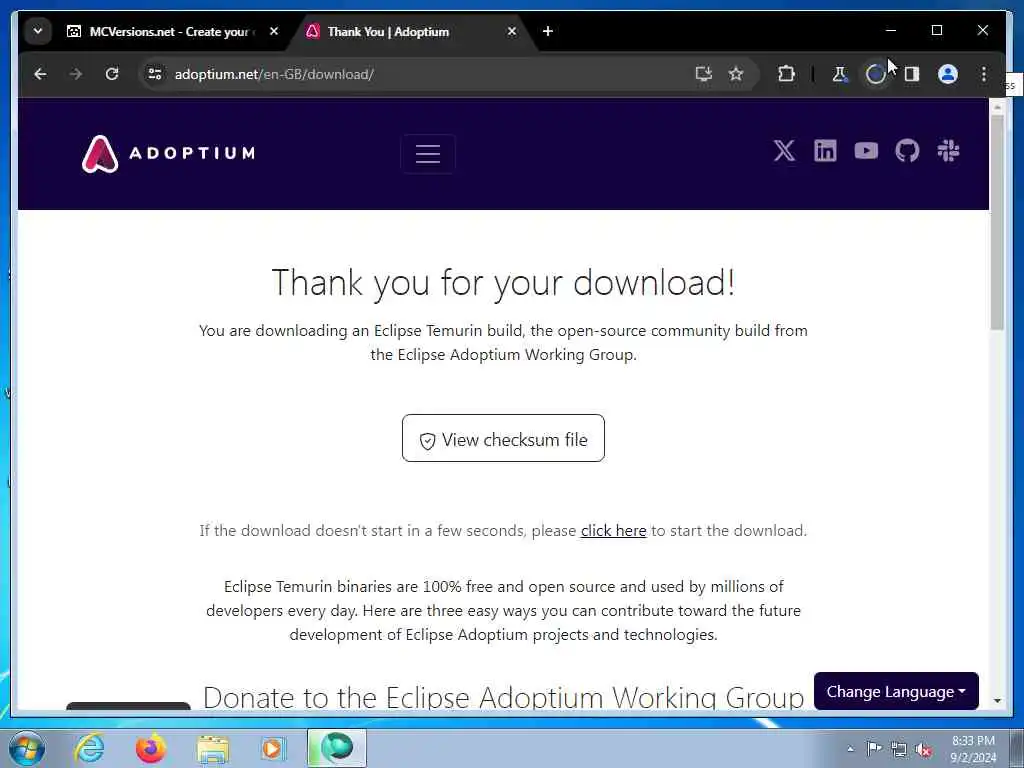Viewport: 1024px width, 768px height.
Task: Launch Internet Explorer from the taskbar
Action: tap(89, 748)
